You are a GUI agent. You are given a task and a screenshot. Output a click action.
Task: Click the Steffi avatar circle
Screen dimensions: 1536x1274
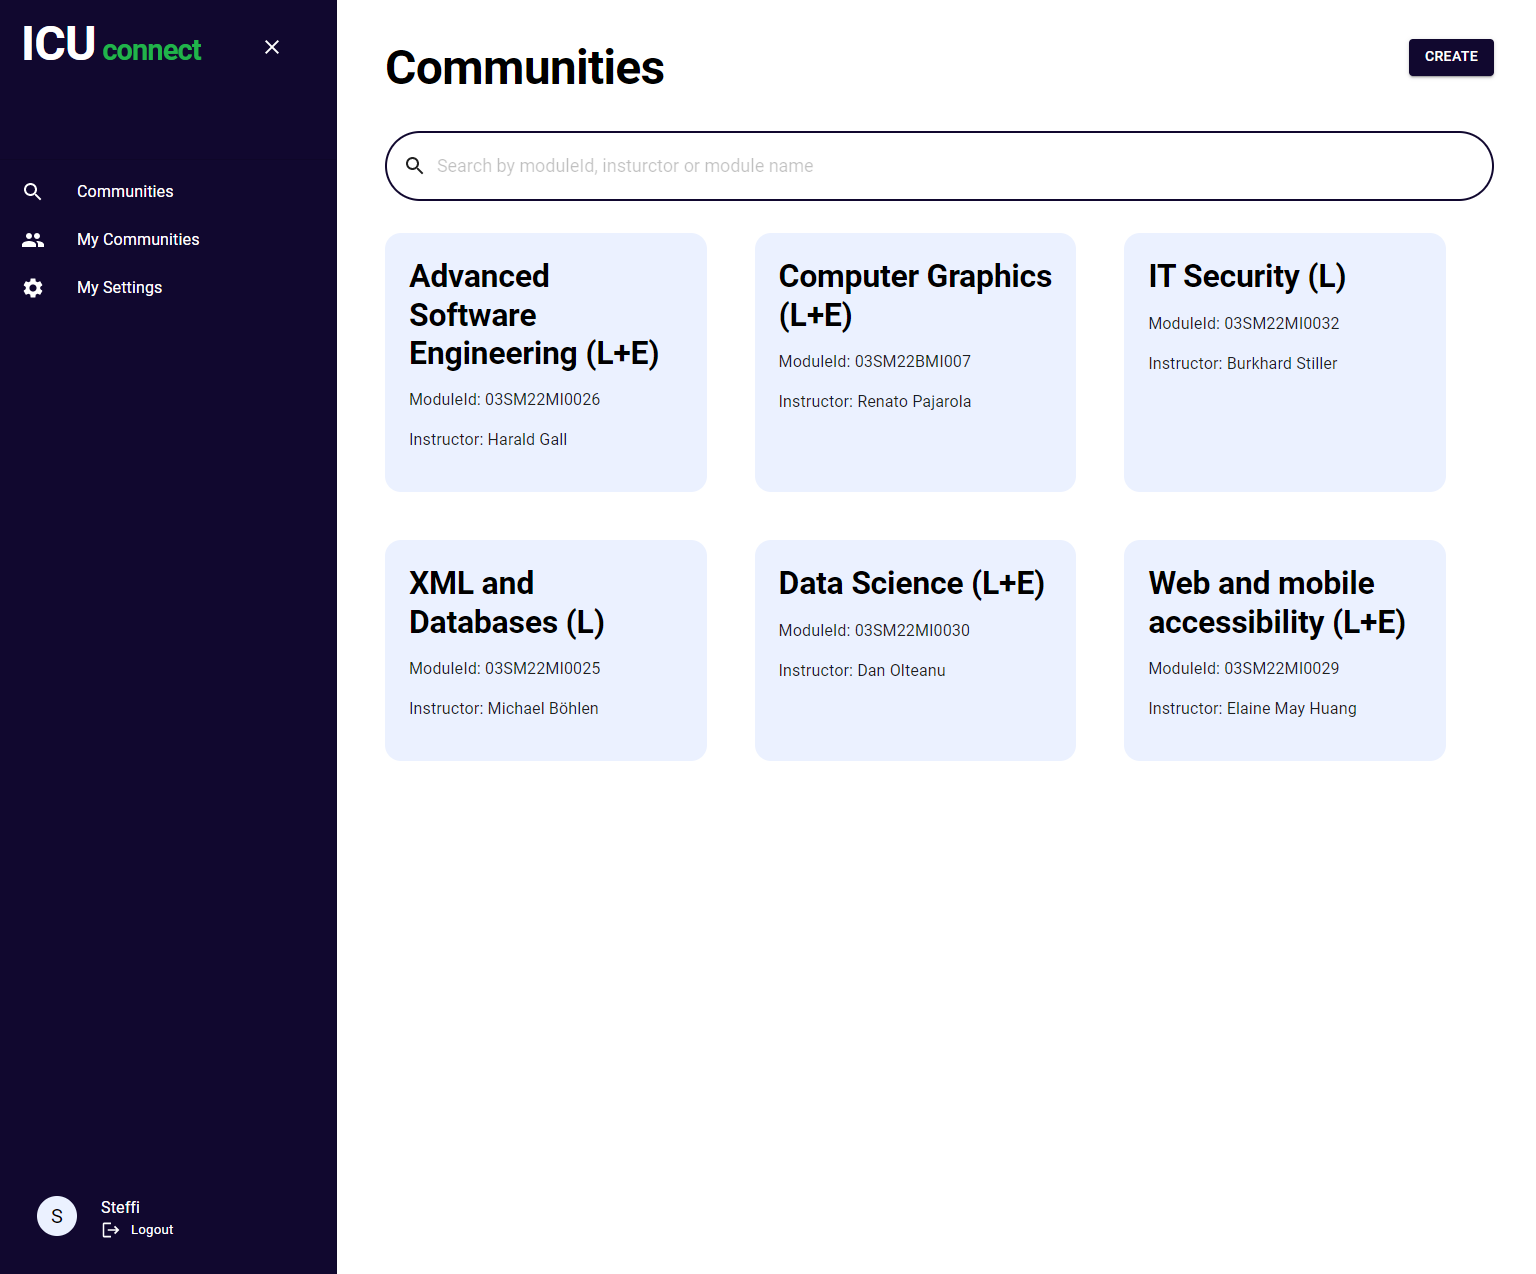57,1216
